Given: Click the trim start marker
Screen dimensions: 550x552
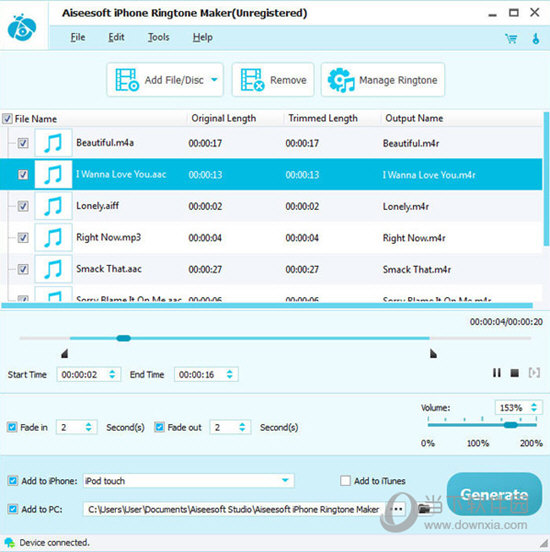Looking at the screenshot, I should [x=64, y=353].
